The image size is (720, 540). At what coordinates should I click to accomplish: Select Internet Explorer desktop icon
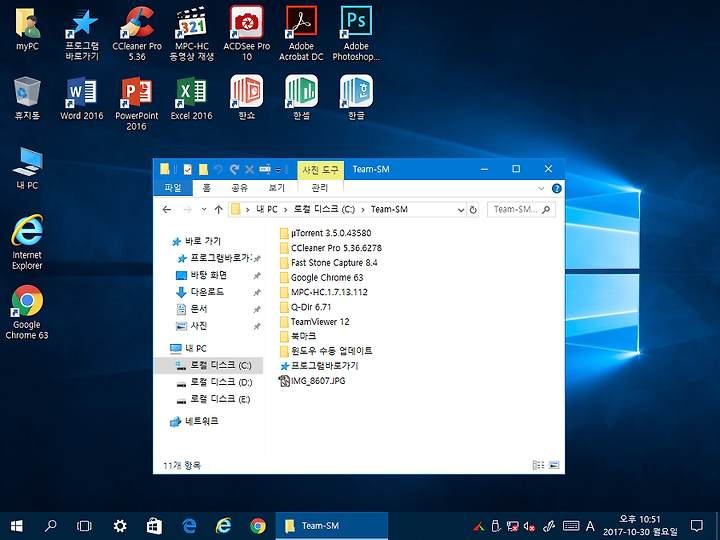(x=27, y=242)
